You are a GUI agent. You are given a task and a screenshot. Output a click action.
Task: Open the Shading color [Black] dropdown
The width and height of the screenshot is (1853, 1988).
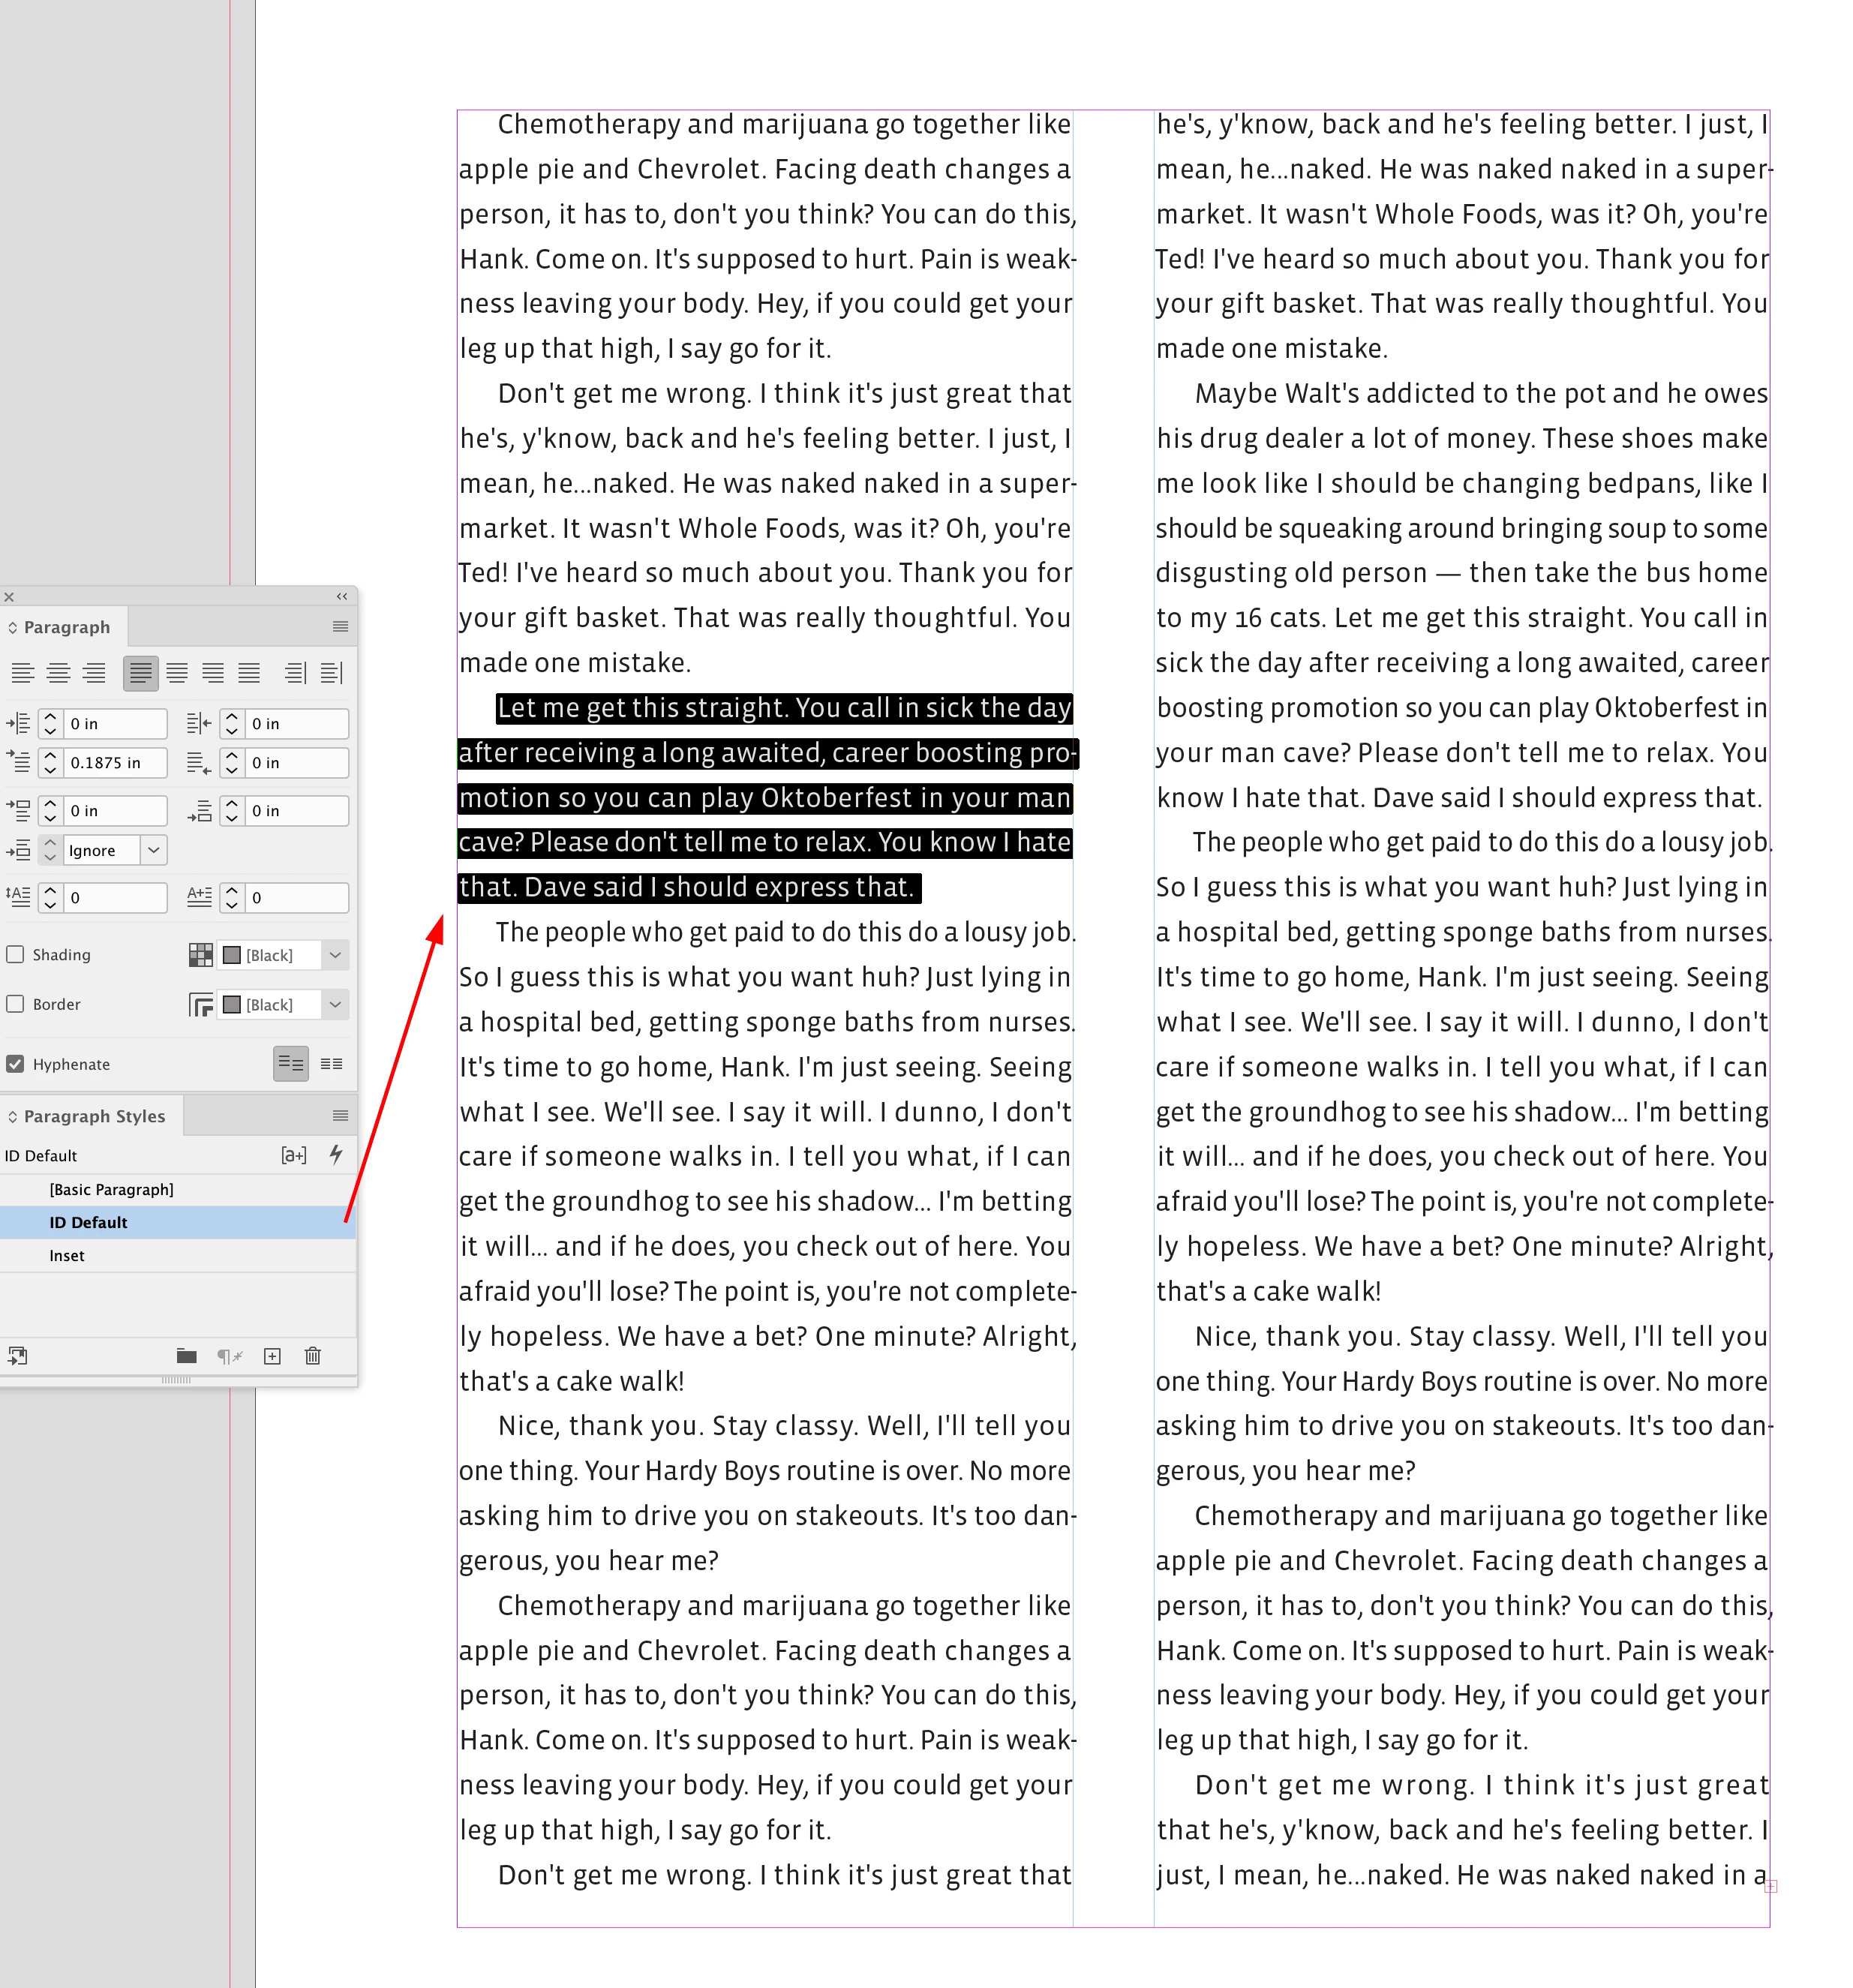pos(336,955)
